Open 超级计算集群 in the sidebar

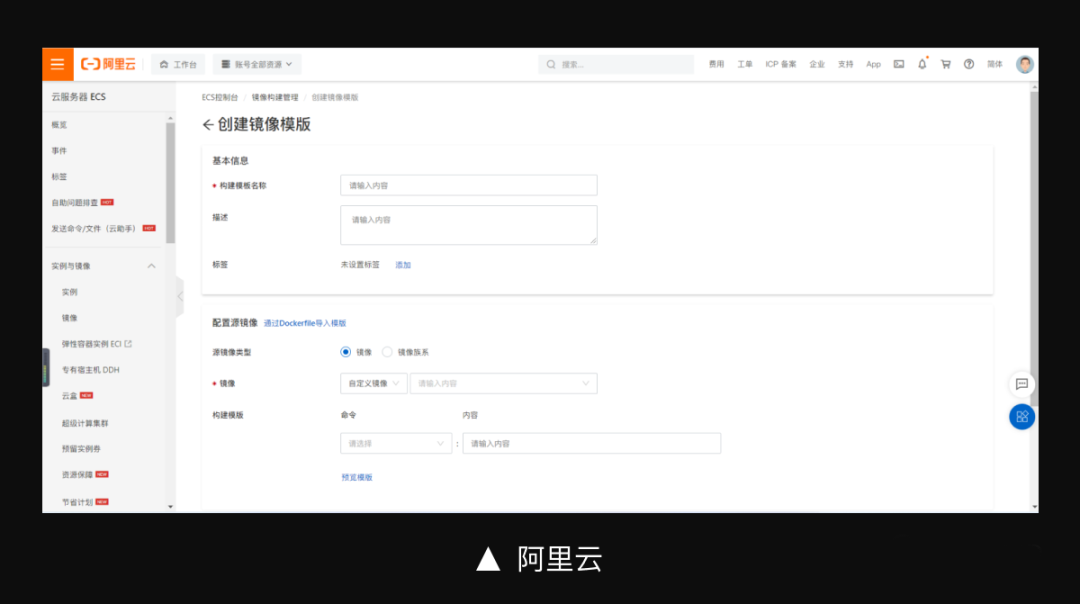[x=85, y=423]
